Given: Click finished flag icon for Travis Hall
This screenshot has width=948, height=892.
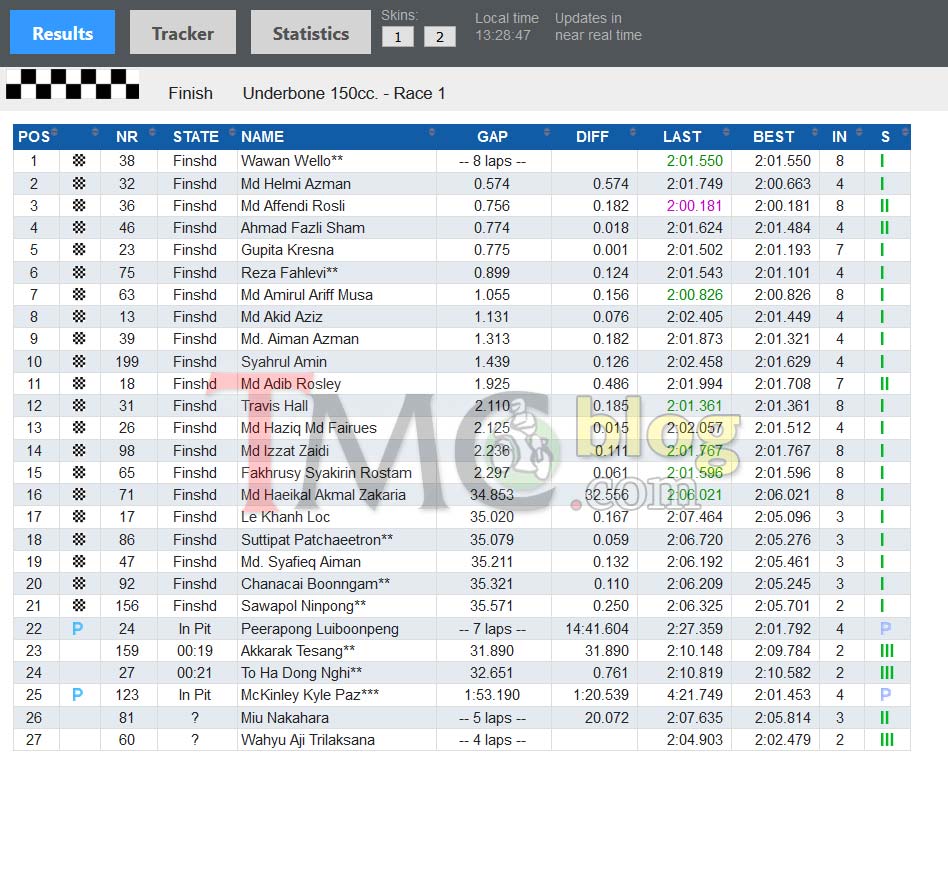Looking at the screenshot, I should [79, 405].
